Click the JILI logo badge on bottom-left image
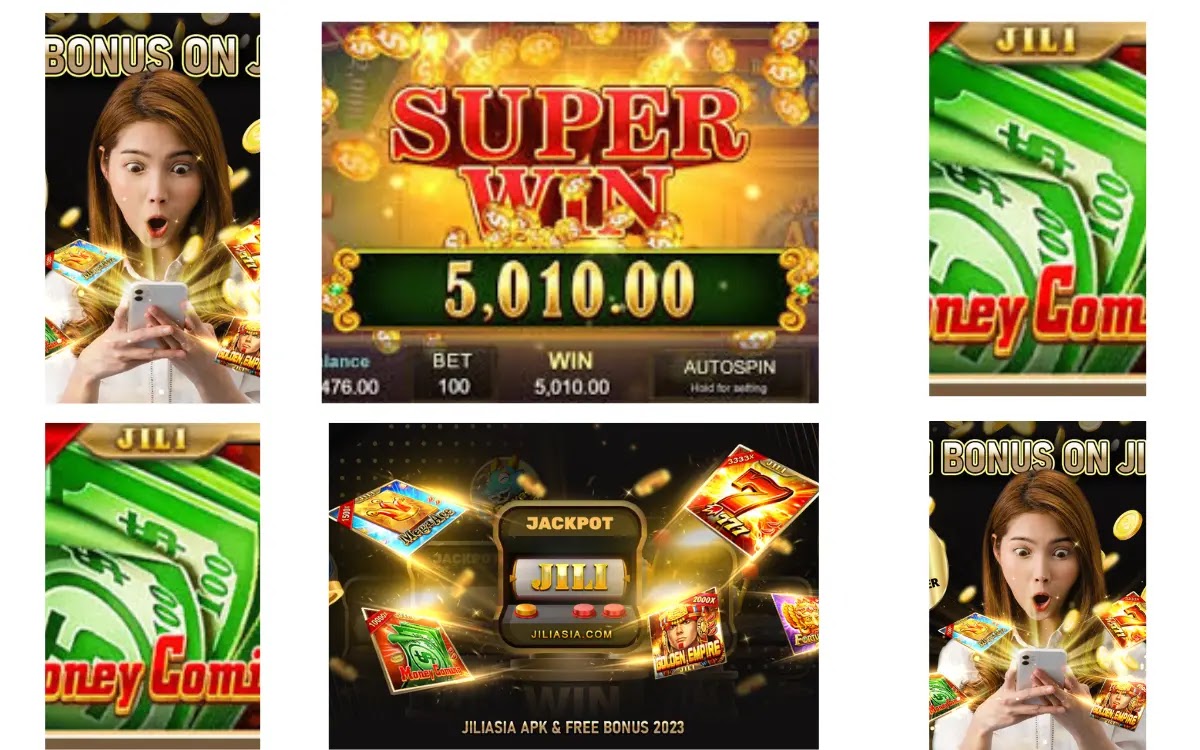The image size is (1200, 750). point(153,440)
